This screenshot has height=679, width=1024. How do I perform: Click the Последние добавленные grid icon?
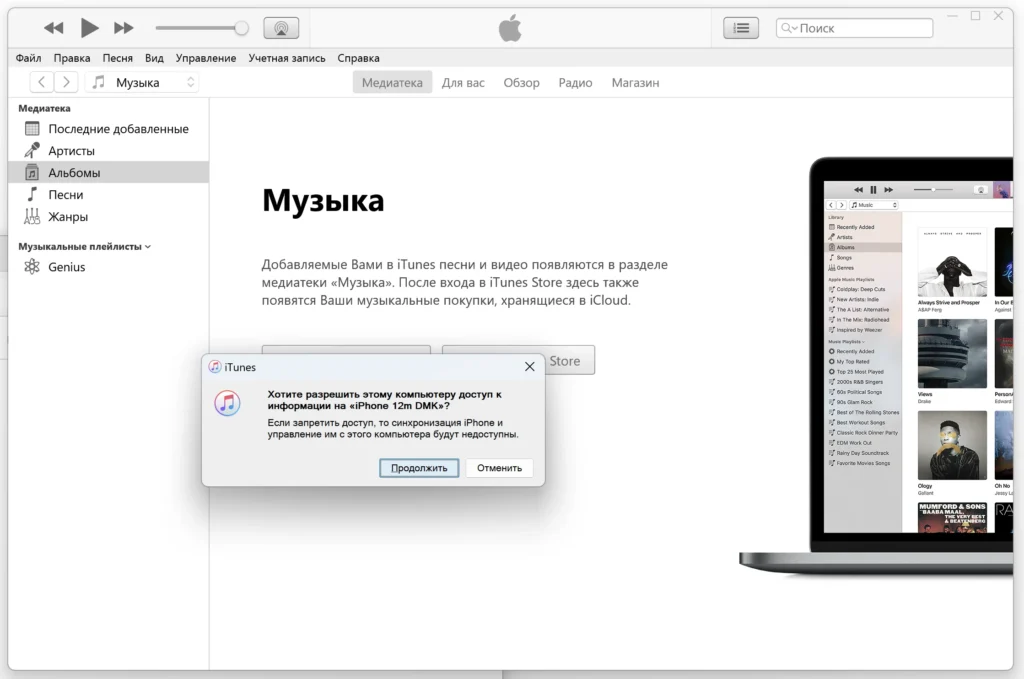click(x=32, y=129)
